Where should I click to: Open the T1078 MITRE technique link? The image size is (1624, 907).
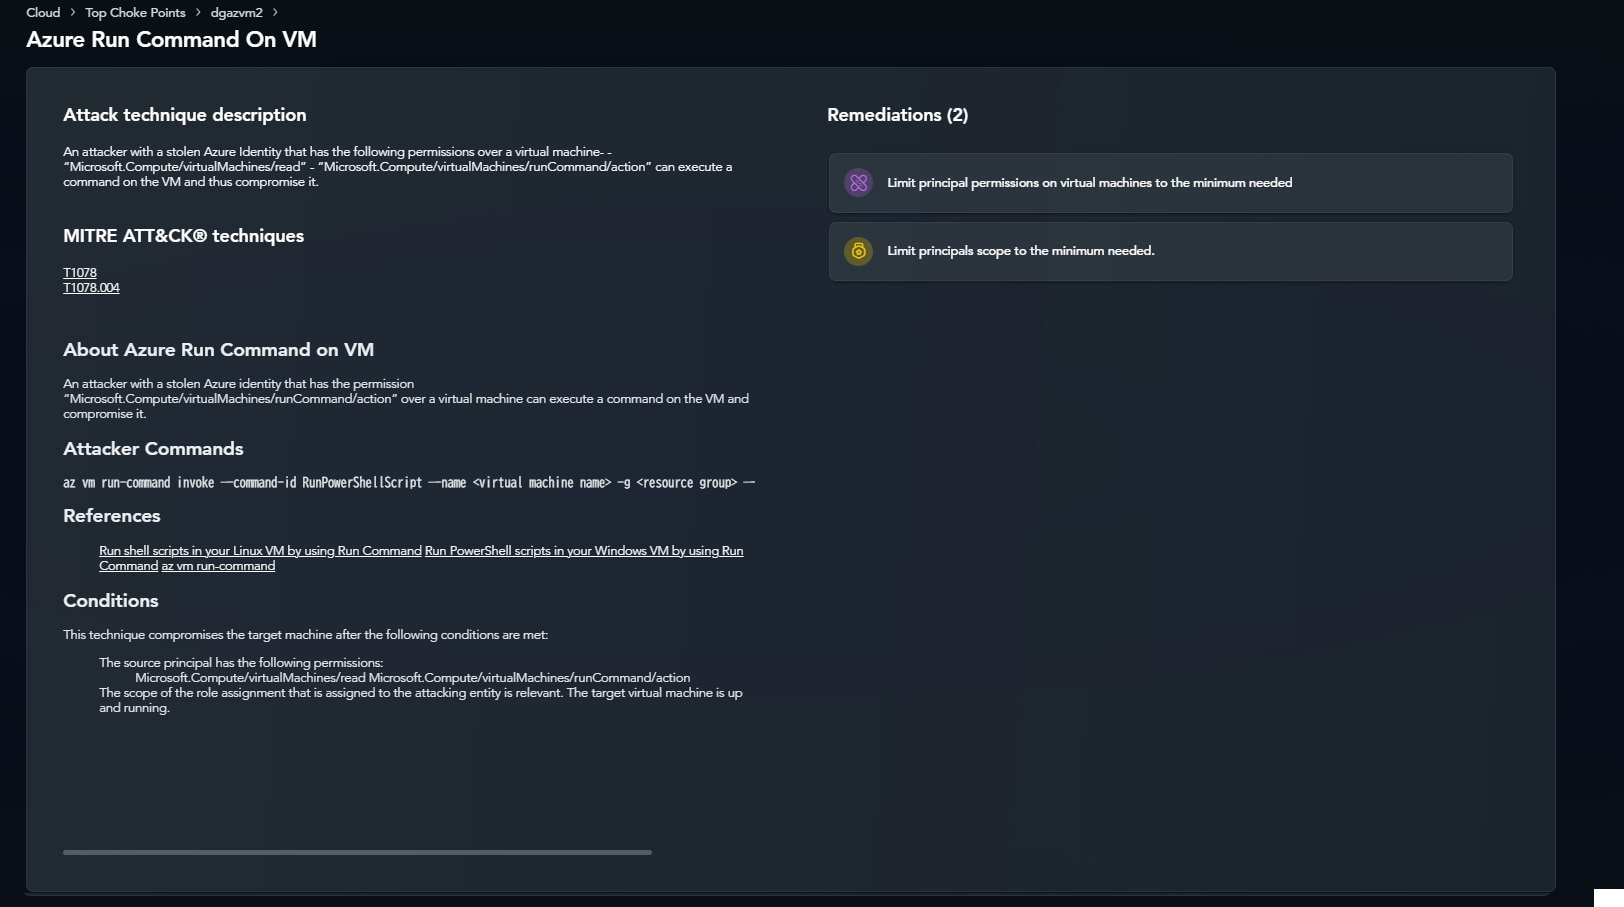(80, 273)
